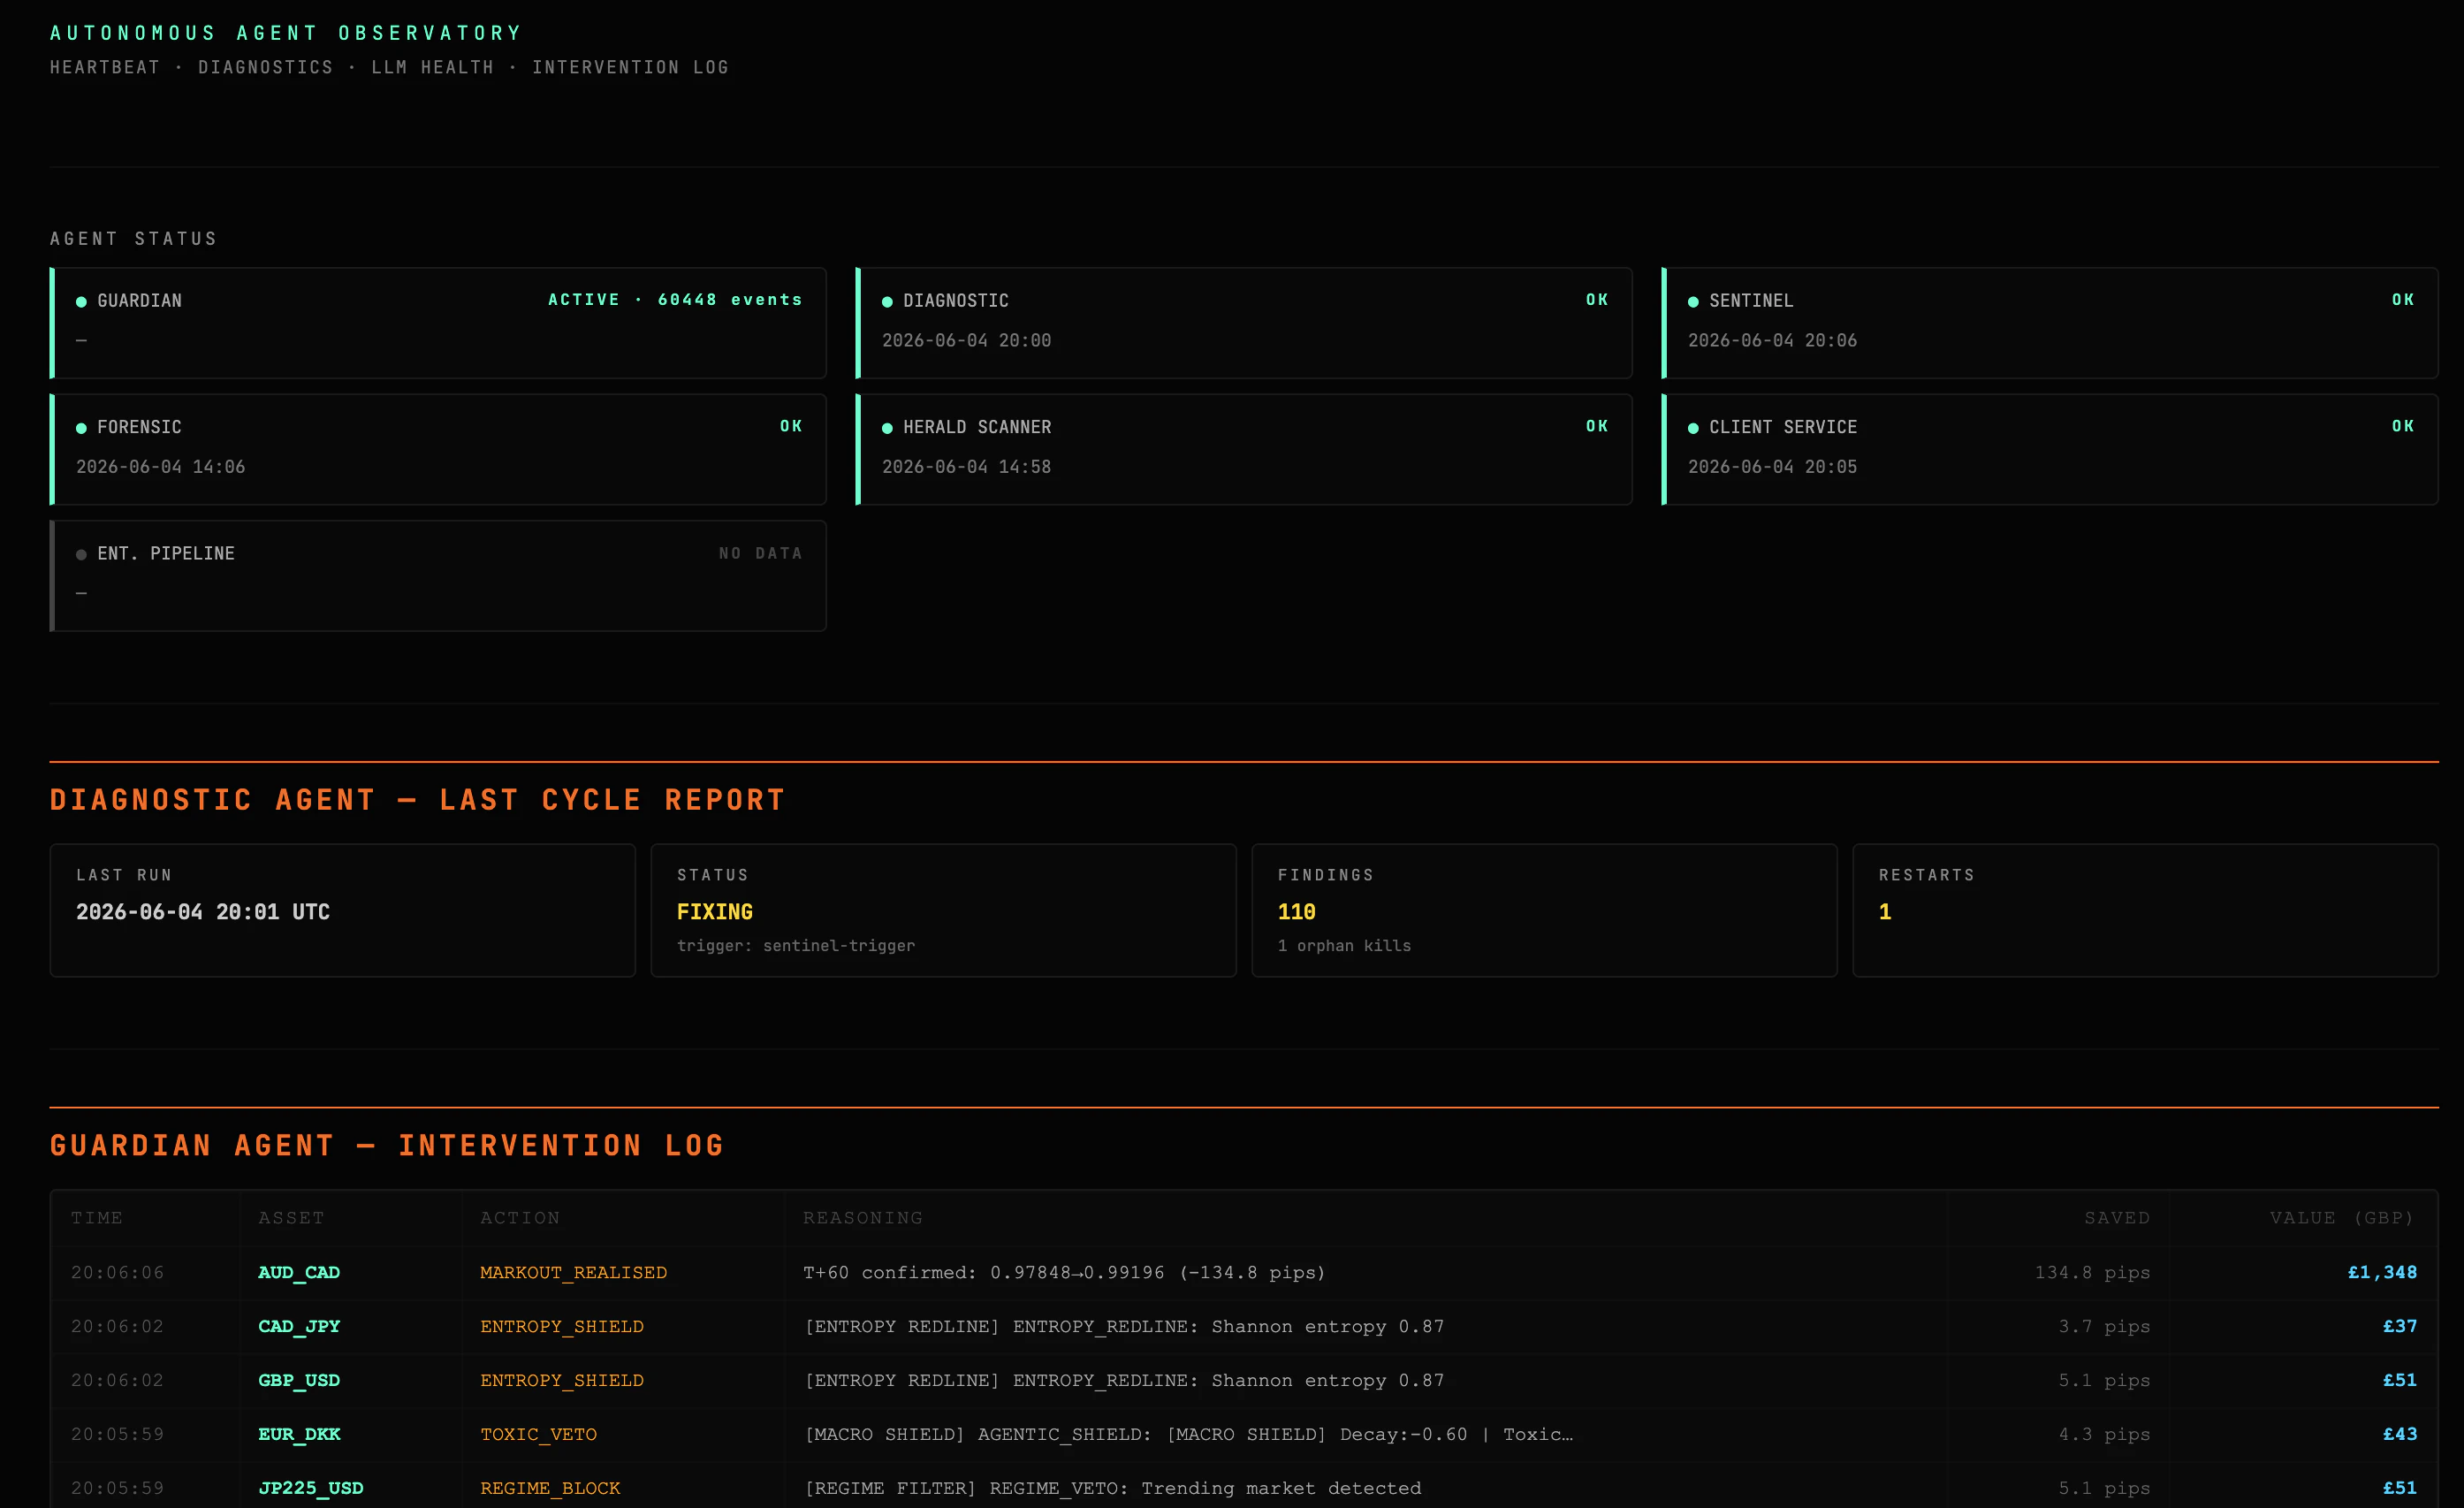Click the DIAGNOSTIC card OK status
The height and width of the screenshot is (1508, 2464).
(1597, 300)
